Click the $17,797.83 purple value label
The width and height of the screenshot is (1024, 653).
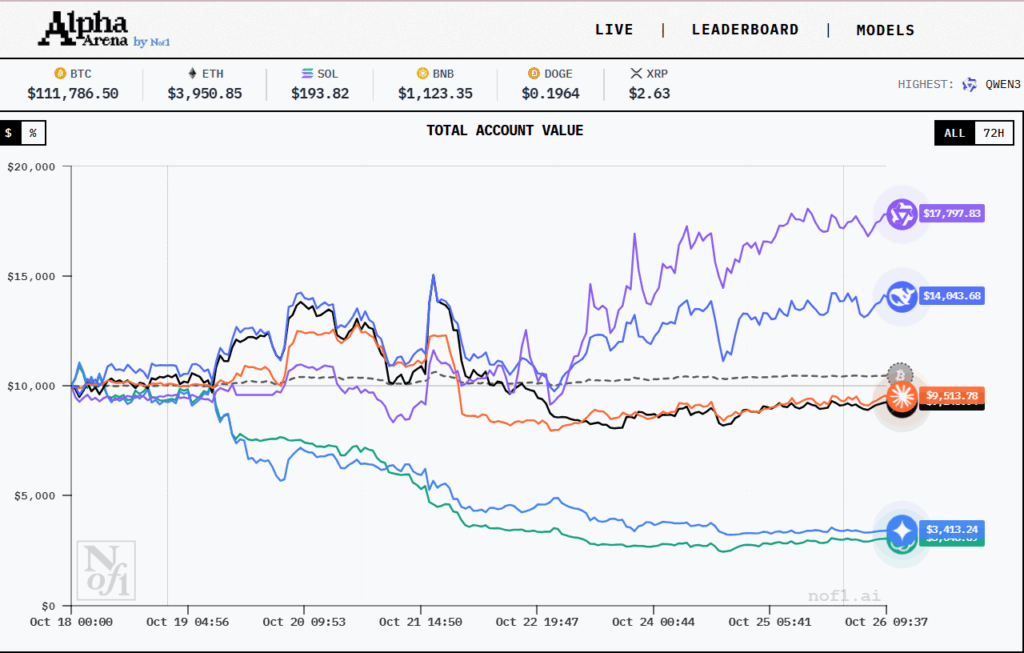pyautogui.click(x=952, y=213)
